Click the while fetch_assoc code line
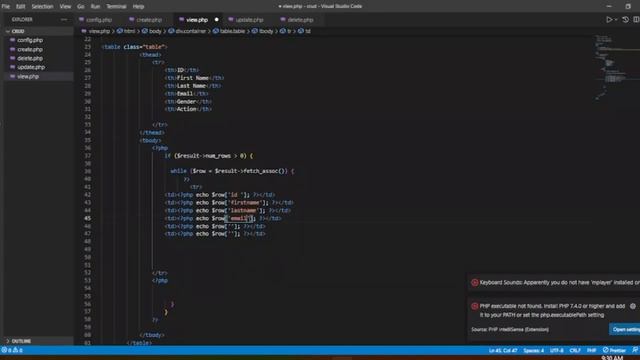 pyautogui.click(x=232, y=171)
